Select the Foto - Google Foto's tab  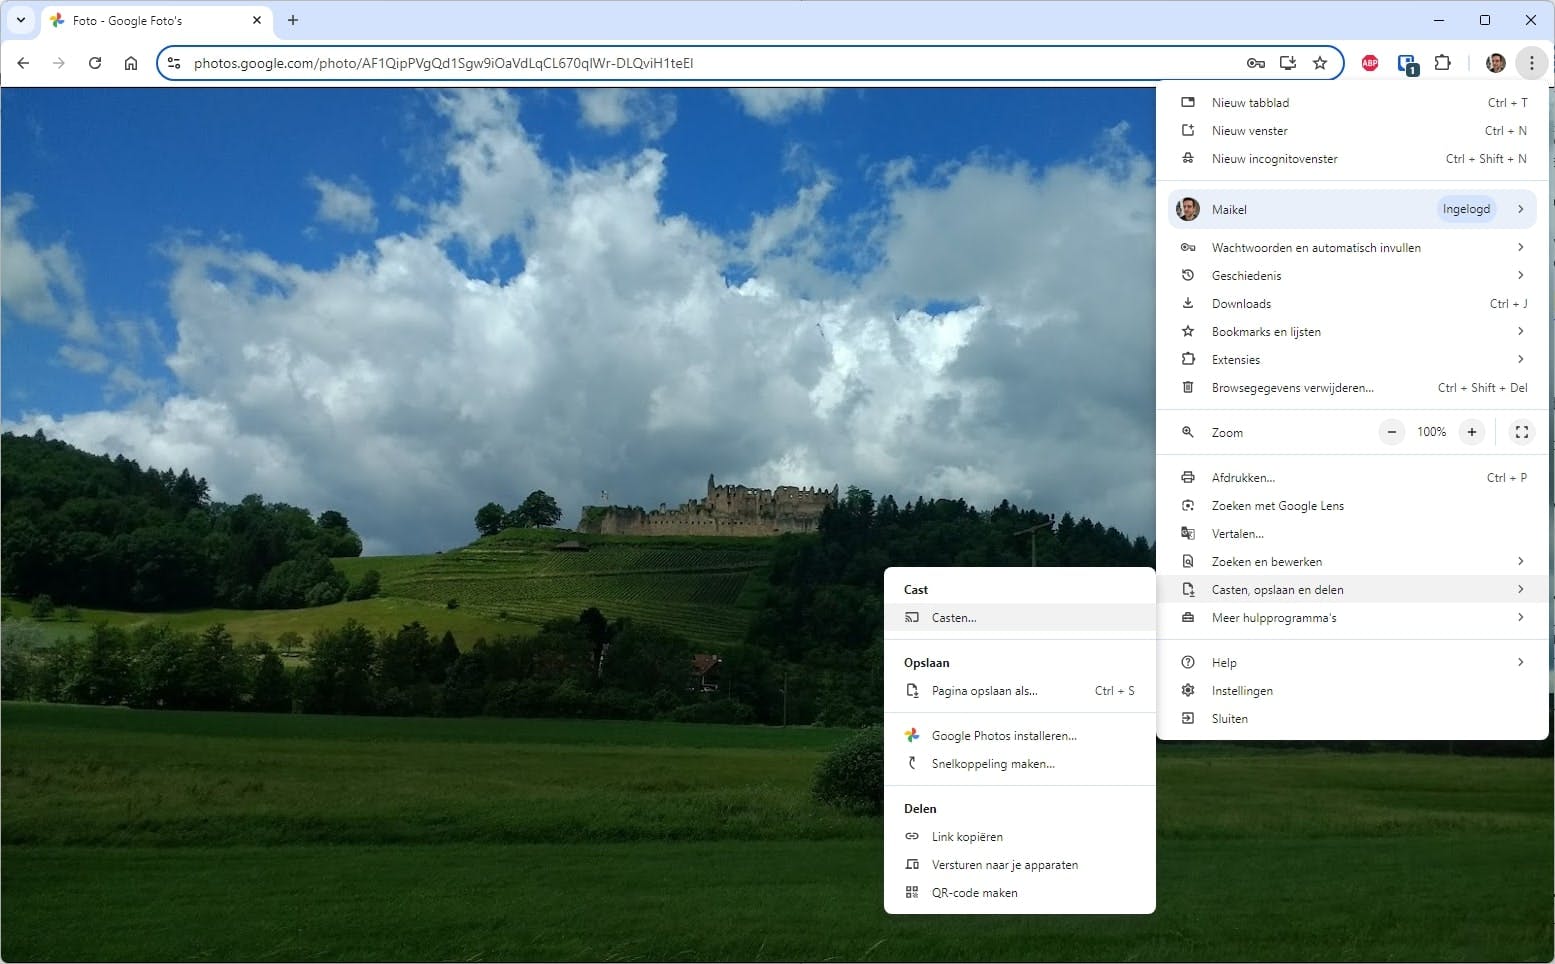[x=157, y=21]
